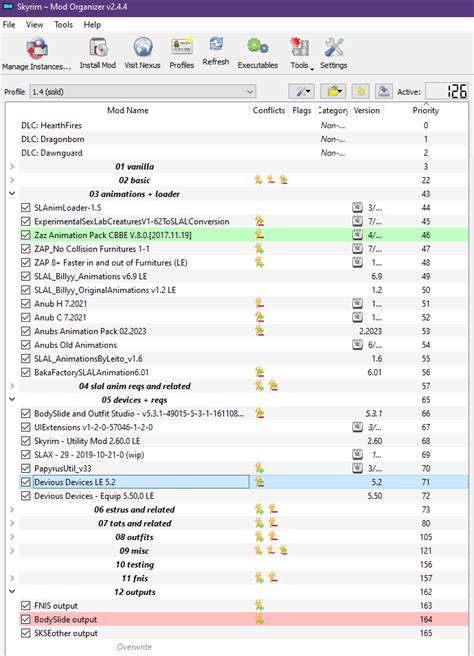
Task: Click notes icon on SLAnimLoader-1.5 row
Action: click(x=357, y=207)
